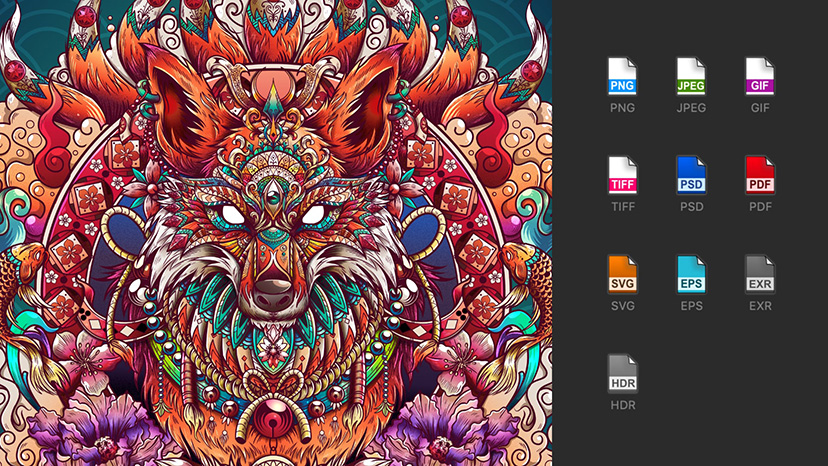Click the fox illustration artwork
Screen dimensions: 828x466
(276, 233)
